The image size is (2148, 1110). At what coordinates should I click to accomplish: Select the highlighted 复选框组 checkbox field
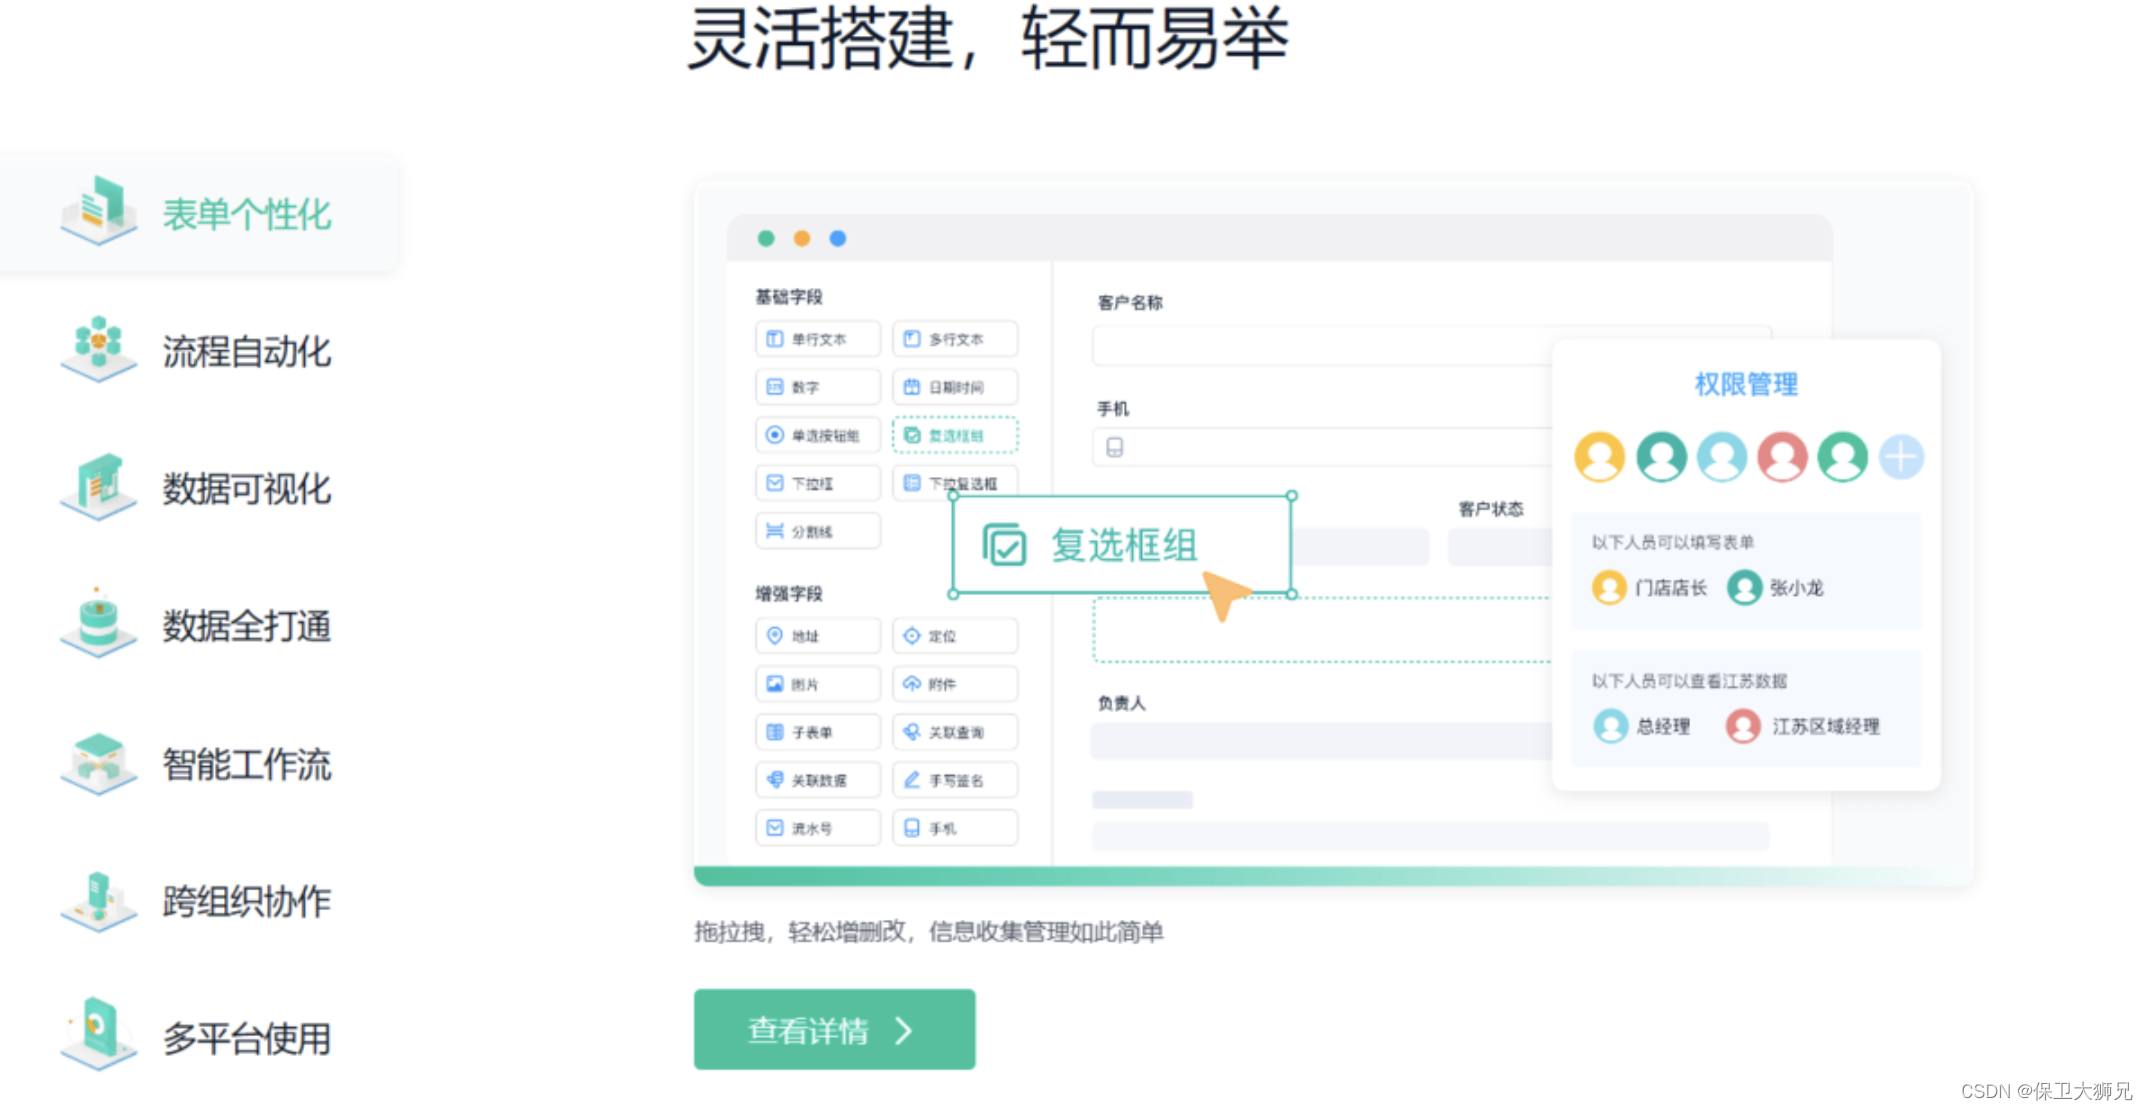pyautogui.click(x=954, y=435)
